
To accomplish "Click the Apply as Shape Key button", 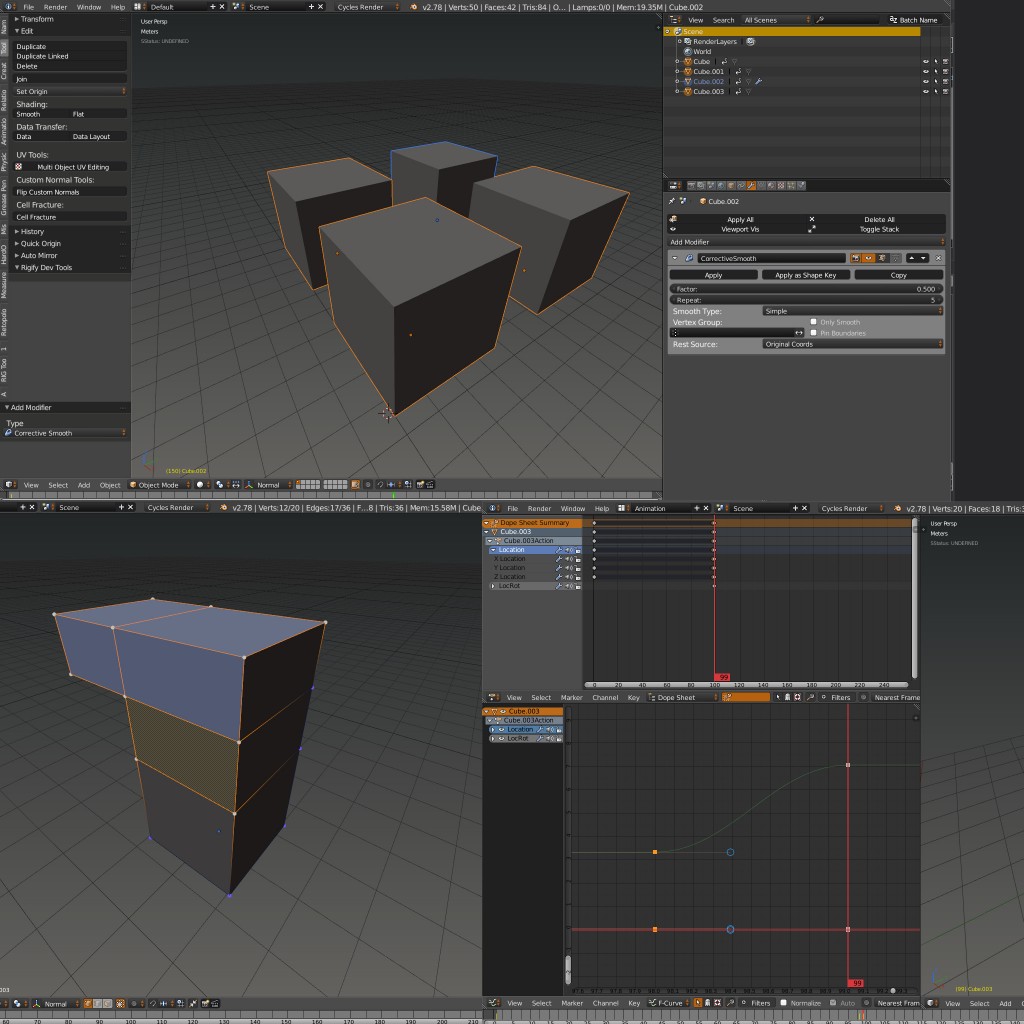I will 805,275.
